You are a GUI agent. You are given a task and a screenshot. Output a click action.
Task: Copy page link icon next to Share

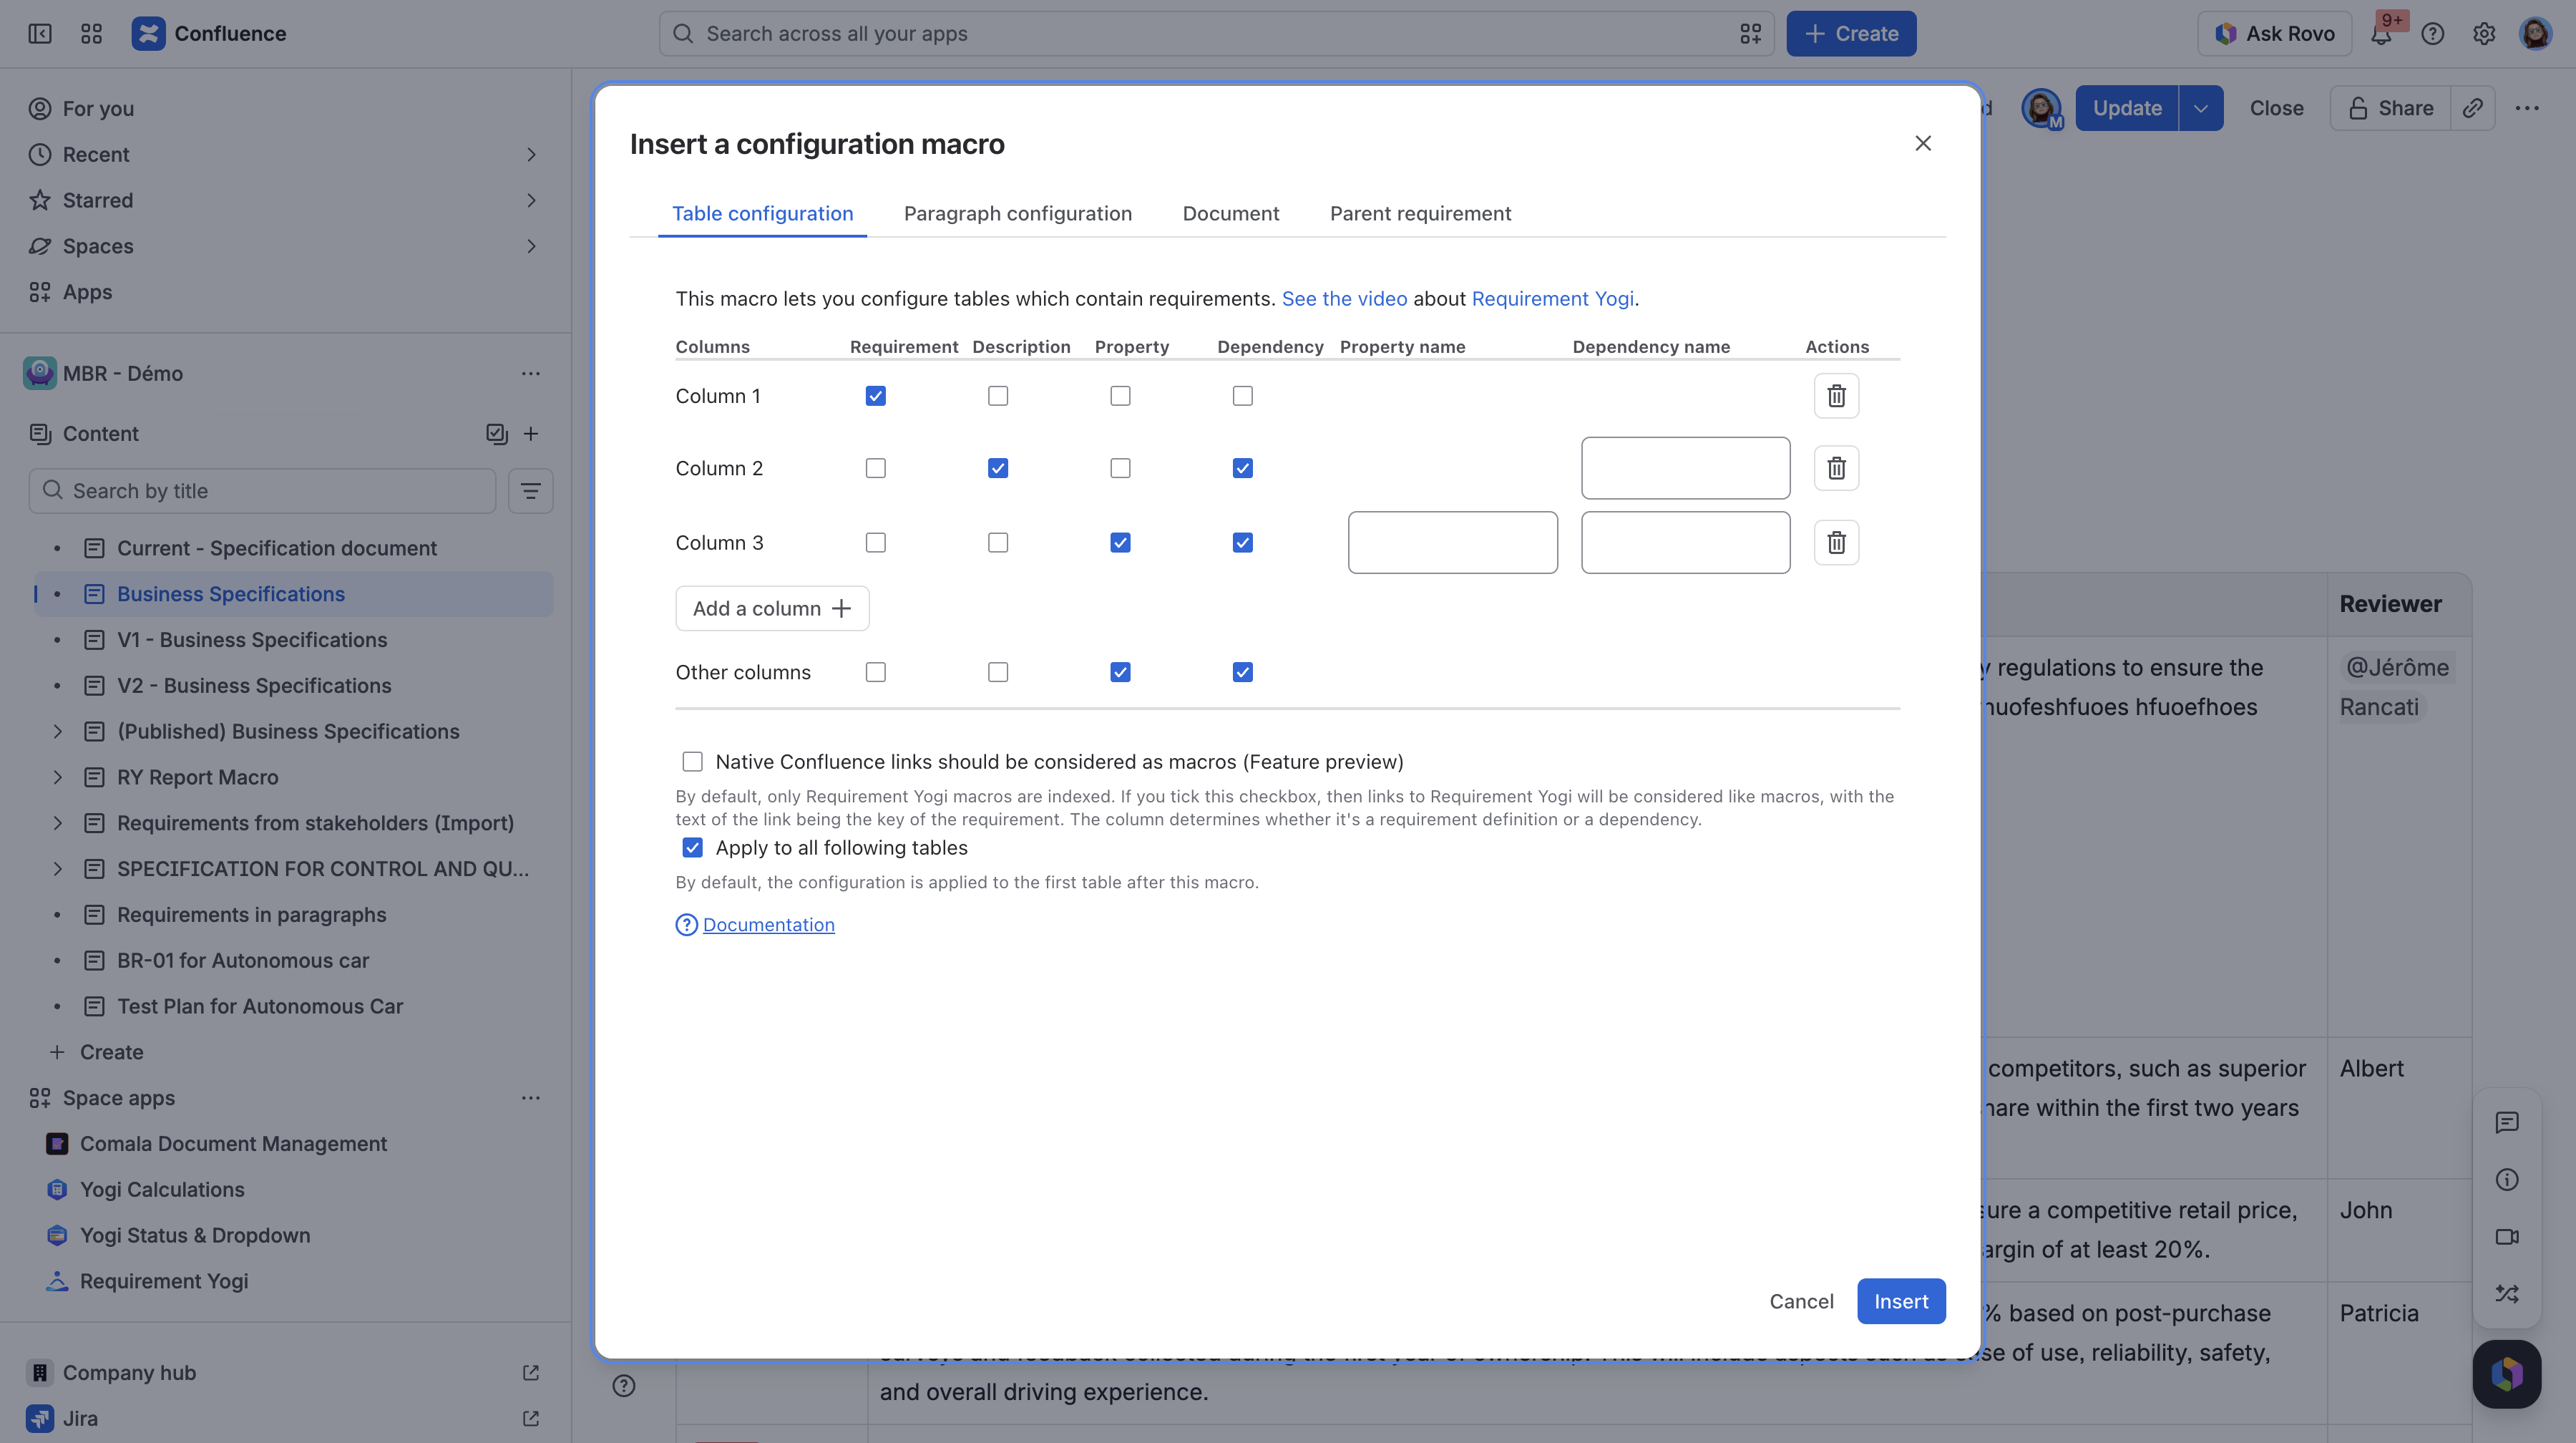point(2472,108)
